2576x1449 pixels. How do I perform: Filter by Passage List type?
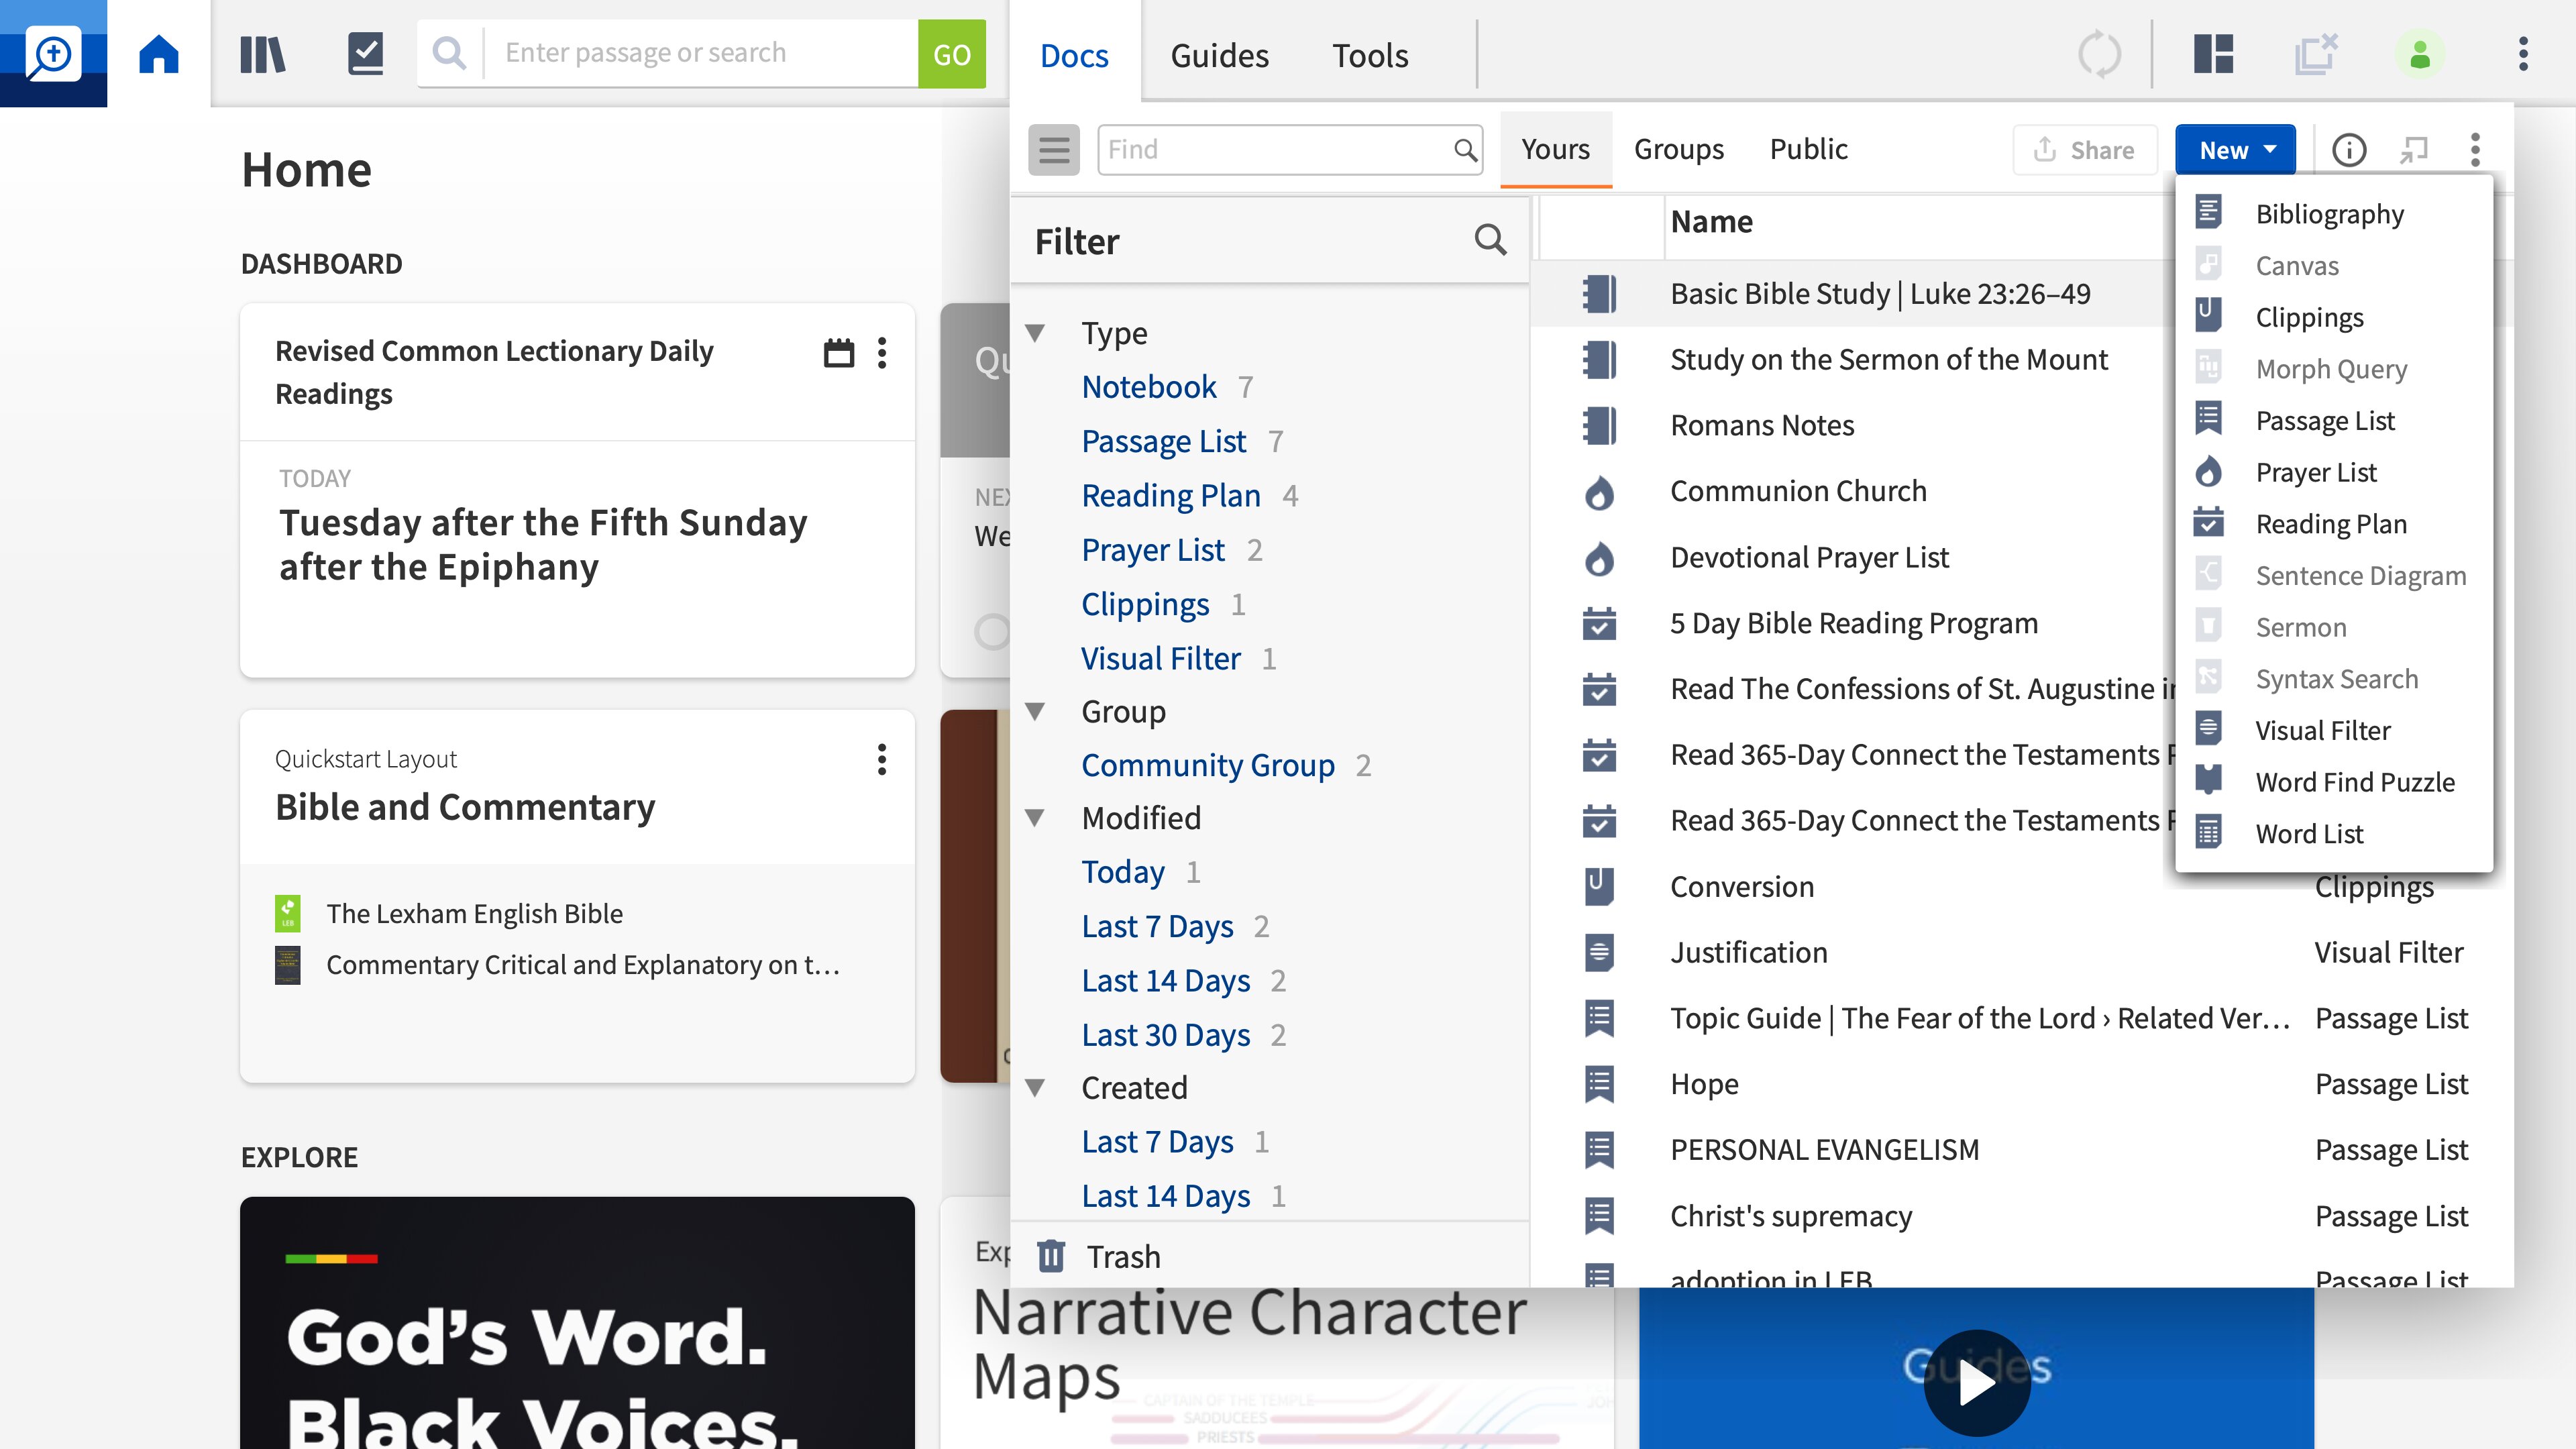(1163, 441)
